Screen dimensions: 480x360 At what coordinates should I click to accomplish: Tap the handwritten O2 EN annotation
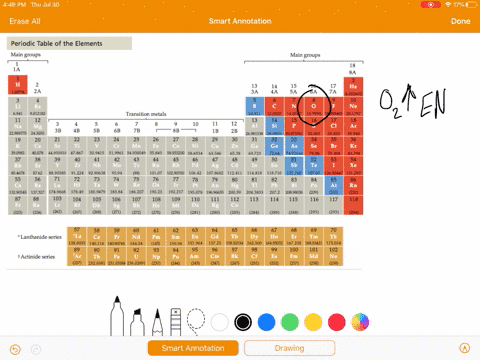[413, 102]
